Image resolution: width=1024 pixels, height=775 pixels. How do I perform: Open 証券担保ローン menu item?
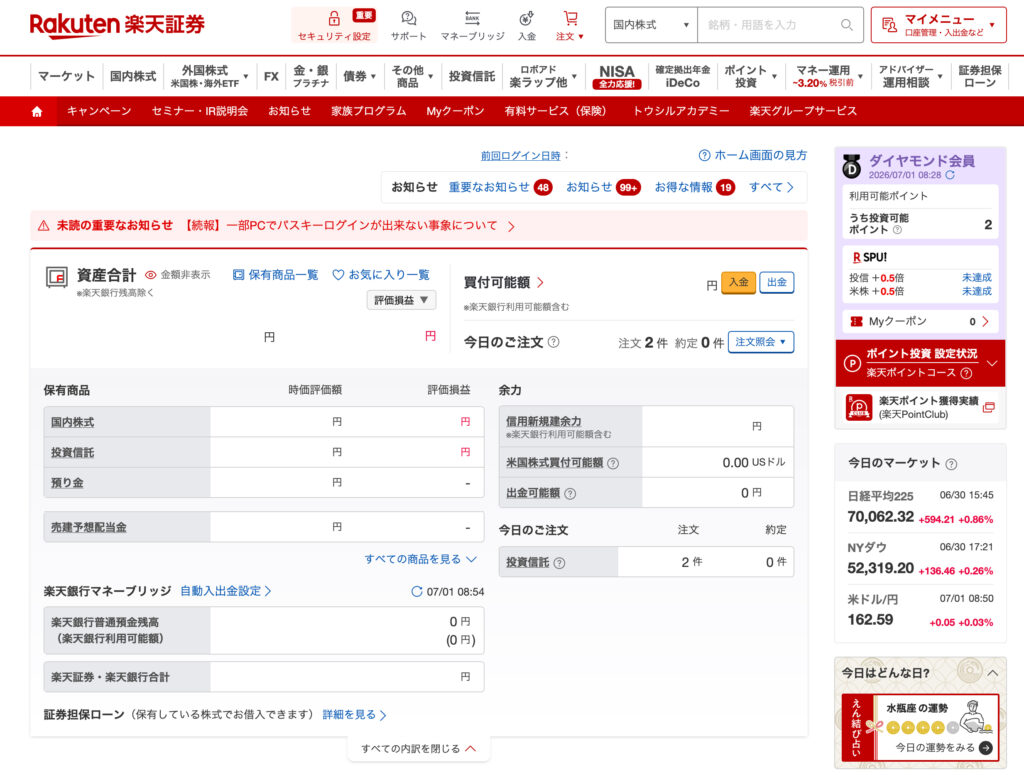coord(980,76)
